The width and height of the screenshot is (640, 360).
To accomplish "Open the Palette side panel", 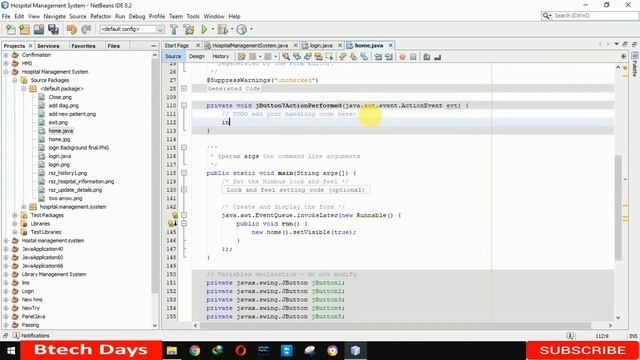I will tap(635, 65).
